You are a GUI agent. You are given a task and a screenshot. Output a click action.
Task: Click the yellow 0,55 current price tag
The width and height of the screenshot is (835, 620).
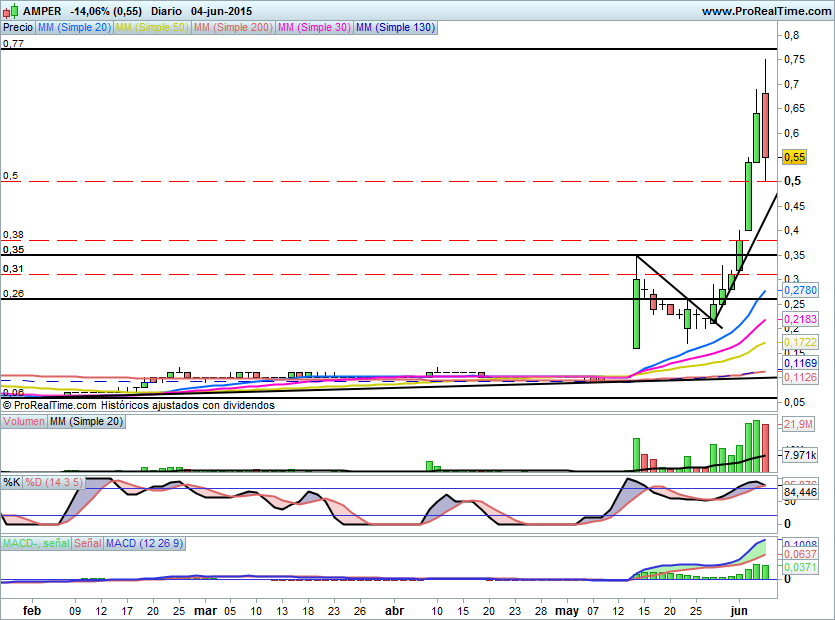[794, 157]
